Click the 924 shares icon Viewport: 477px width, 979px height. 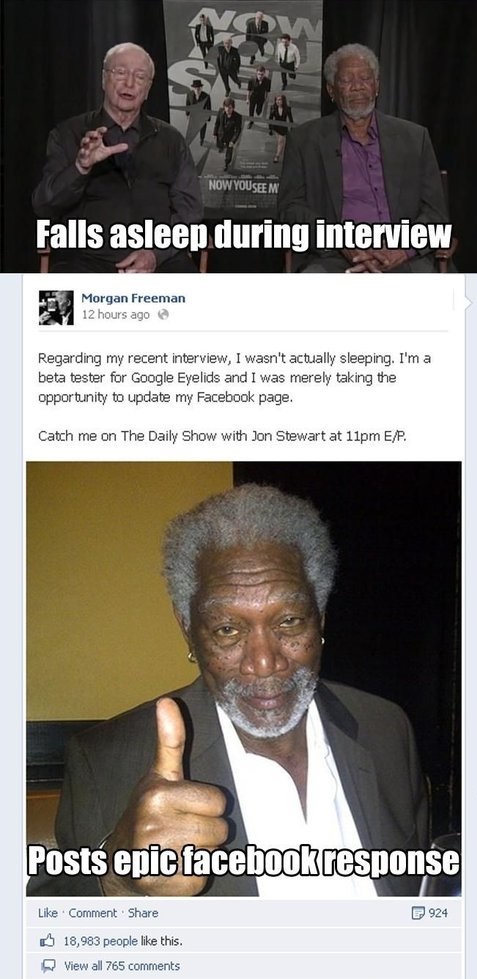(418, 913)
